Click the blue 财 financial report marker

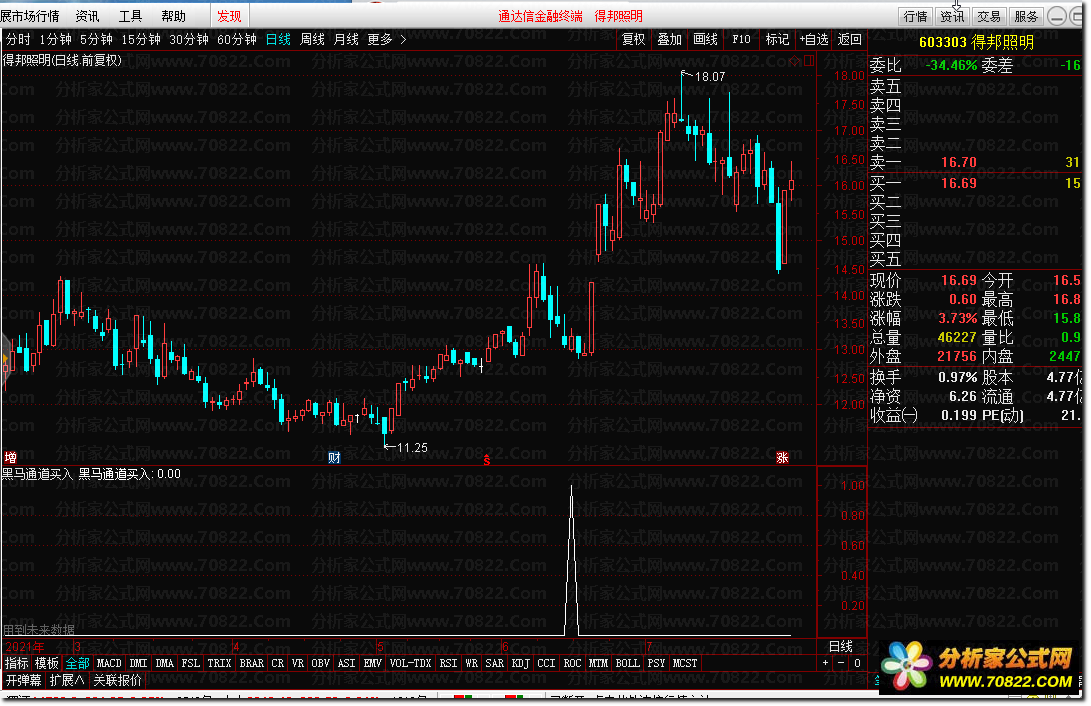point(334,457)
